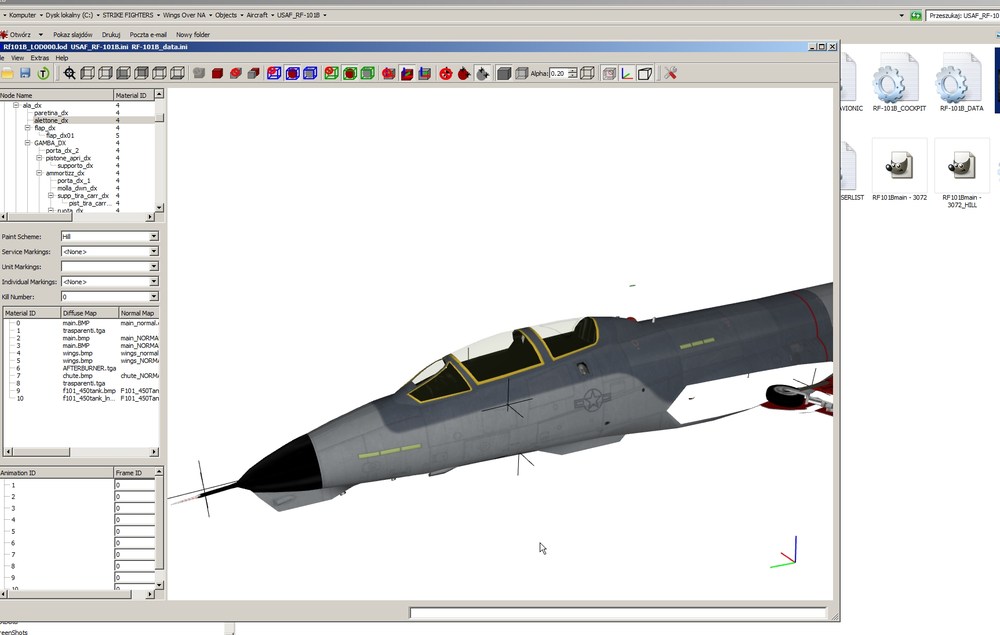This screenshot has width=1000, height=635.
Task: Open RF-101B_COCKPIT file in Explorer window
Action: pyautogui.click(x=899, y=84)
